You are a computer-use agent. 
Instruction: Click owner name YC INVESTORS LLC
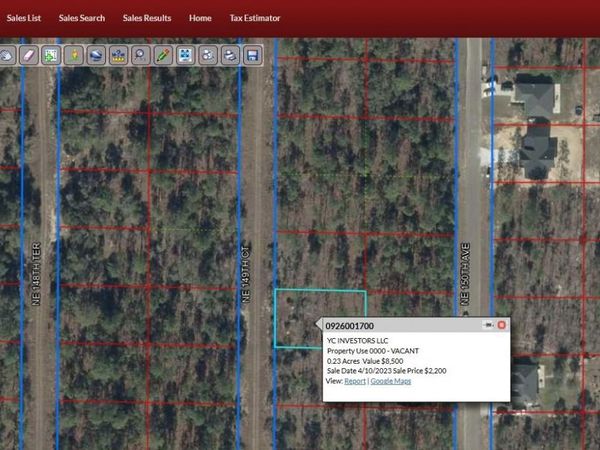[357, 341]
